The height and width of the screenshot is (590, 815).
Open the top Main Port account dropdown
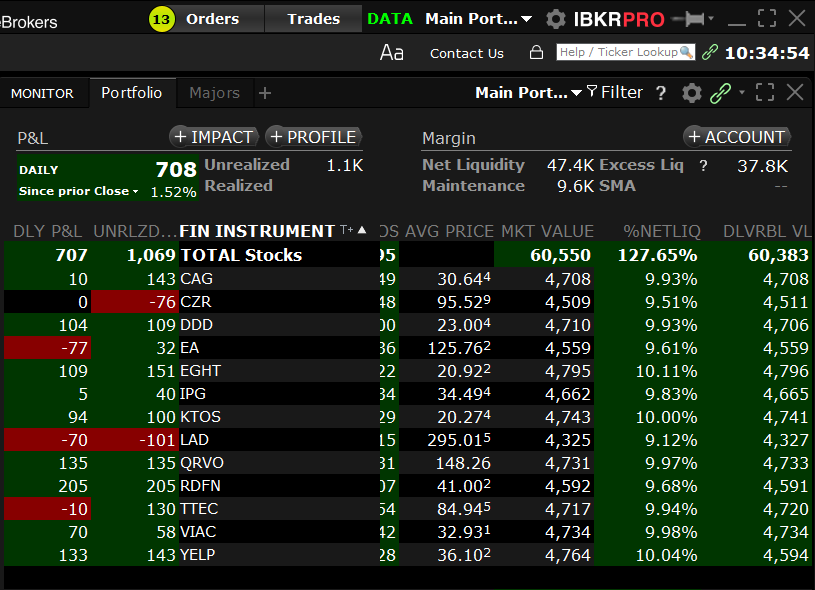point(478,19)
